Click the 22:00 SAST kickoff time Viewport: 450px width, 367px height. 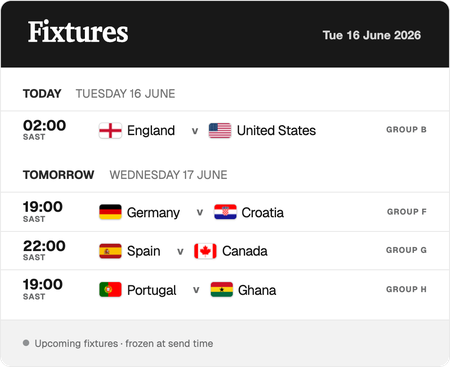44,250
